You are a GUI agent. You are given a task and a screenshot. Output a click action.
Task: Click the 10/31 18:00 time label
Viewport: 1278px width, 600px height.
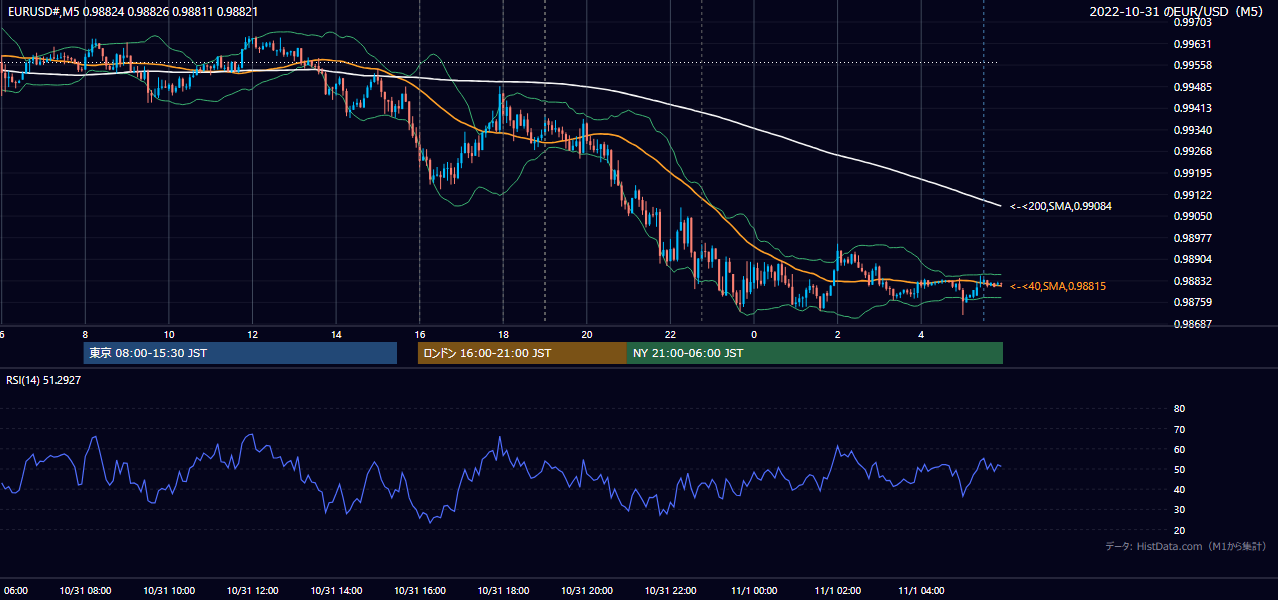503,591
